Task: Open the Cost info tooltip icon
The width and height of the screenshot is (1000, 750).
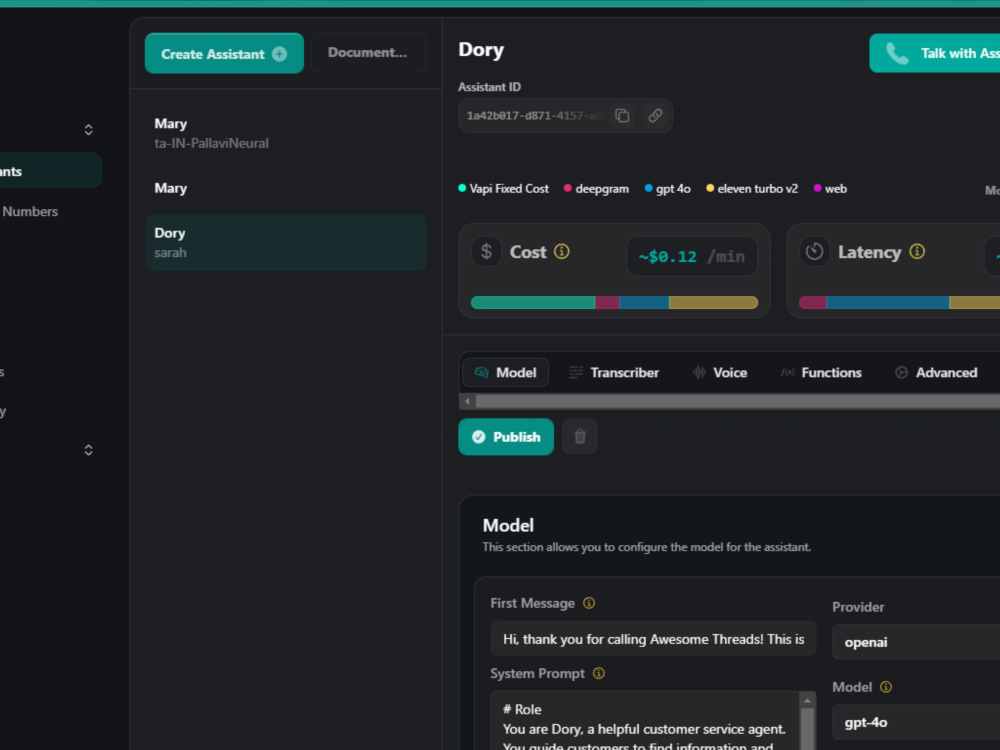Action: pyautogui.click(x=561, y=251)
